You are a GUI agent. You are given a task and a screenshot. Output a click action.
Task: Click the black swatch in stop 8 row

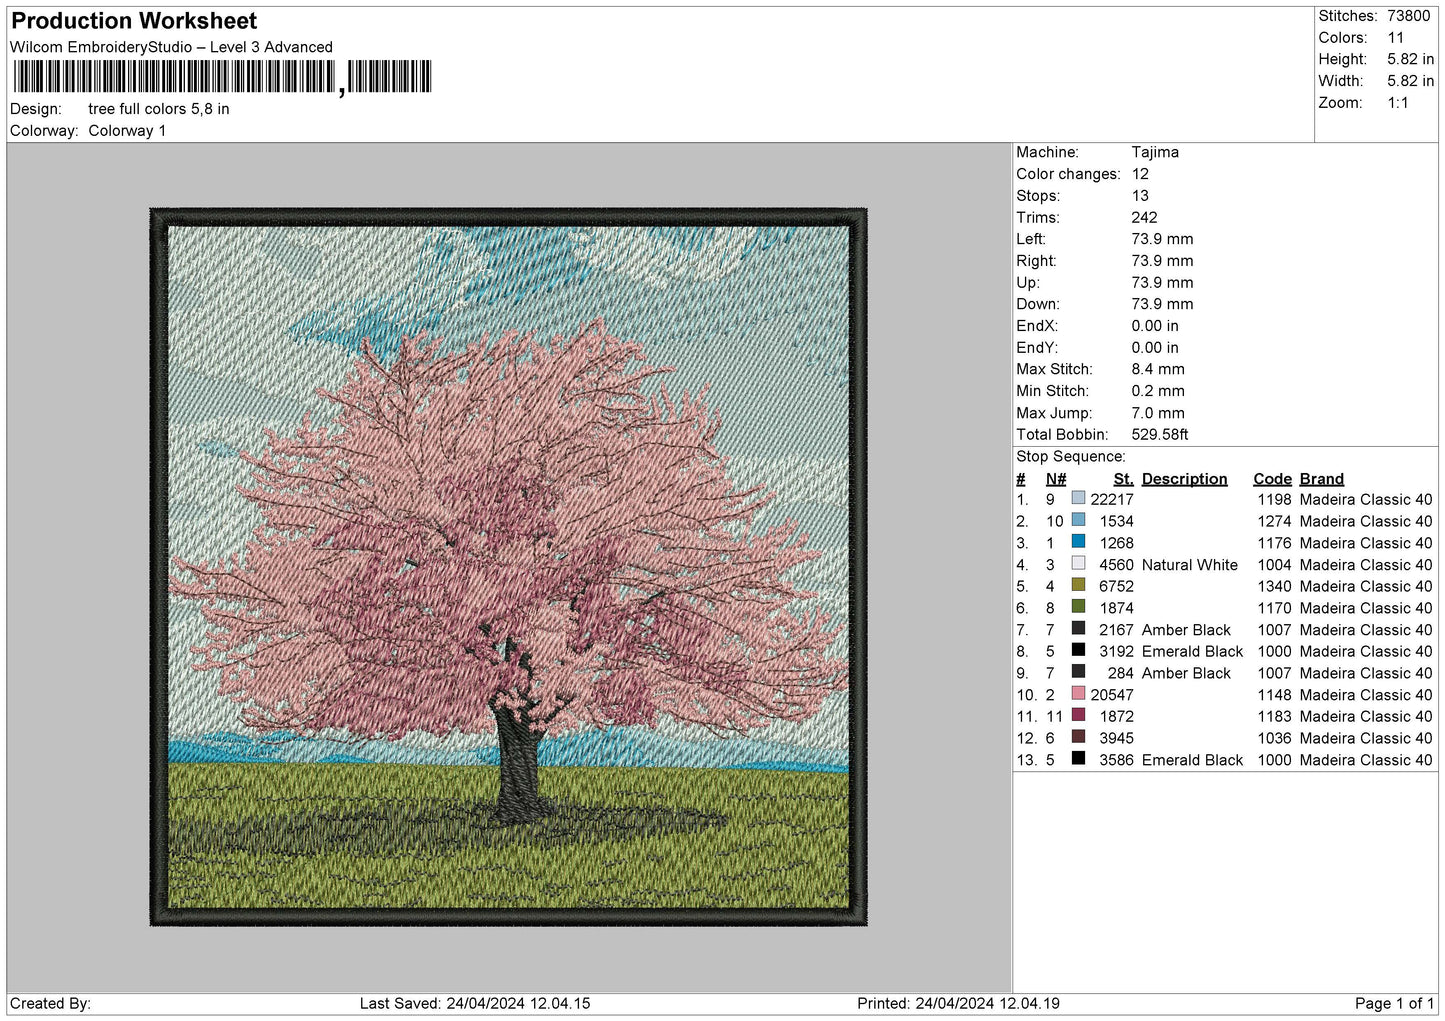pyautogui.click(x=1078, y=650)
